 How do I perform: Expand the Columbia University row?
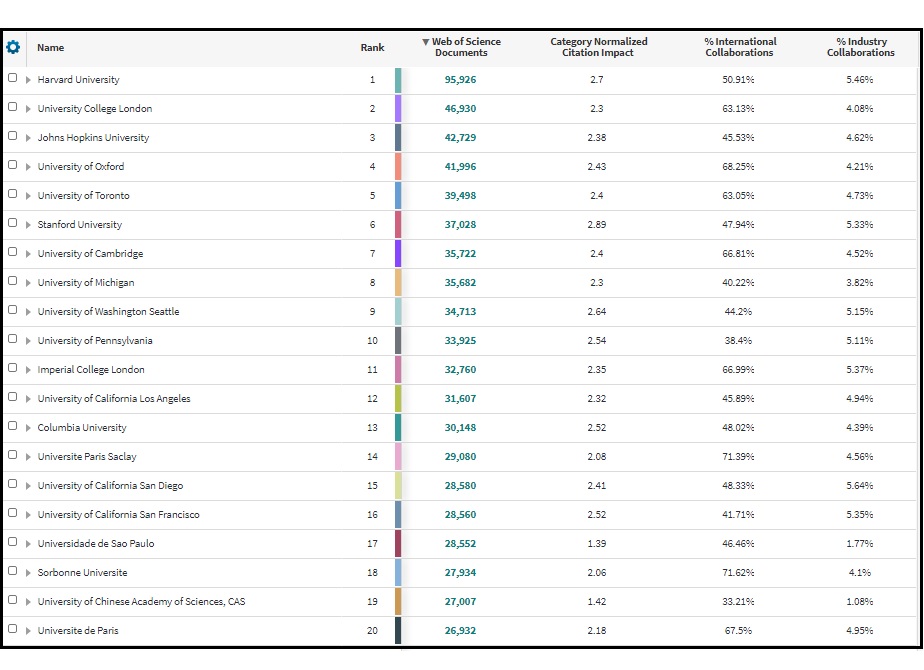pyautogui.click(x=28, y=428)
